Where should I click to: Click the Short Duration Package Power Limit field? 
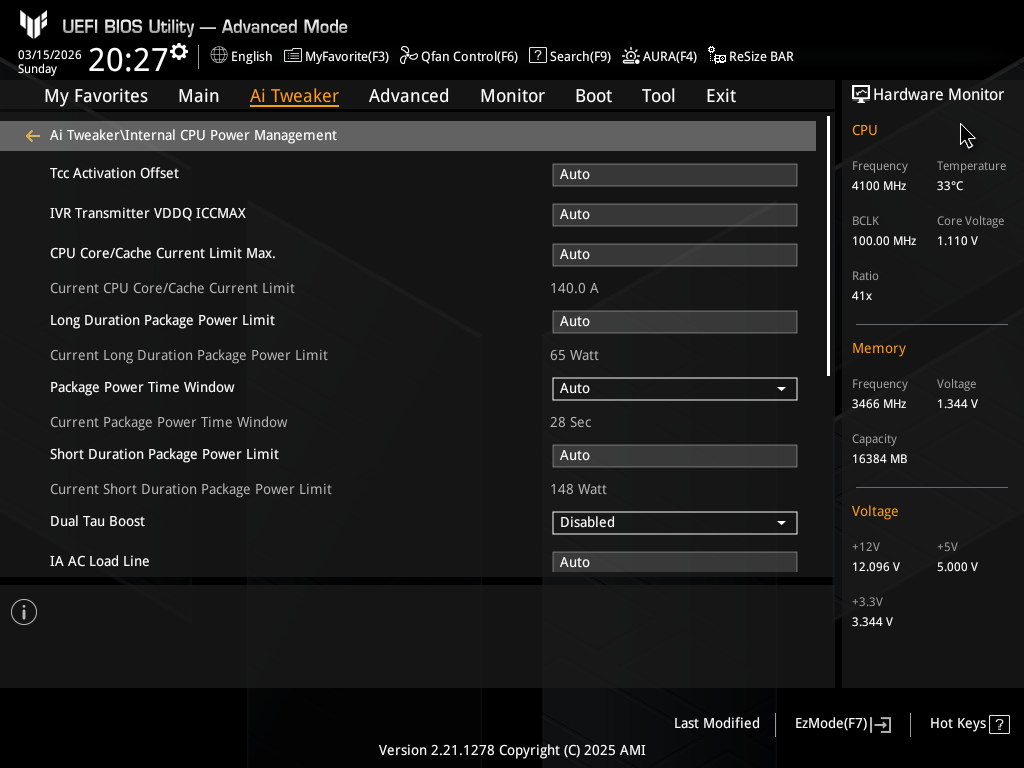point(675,456)
